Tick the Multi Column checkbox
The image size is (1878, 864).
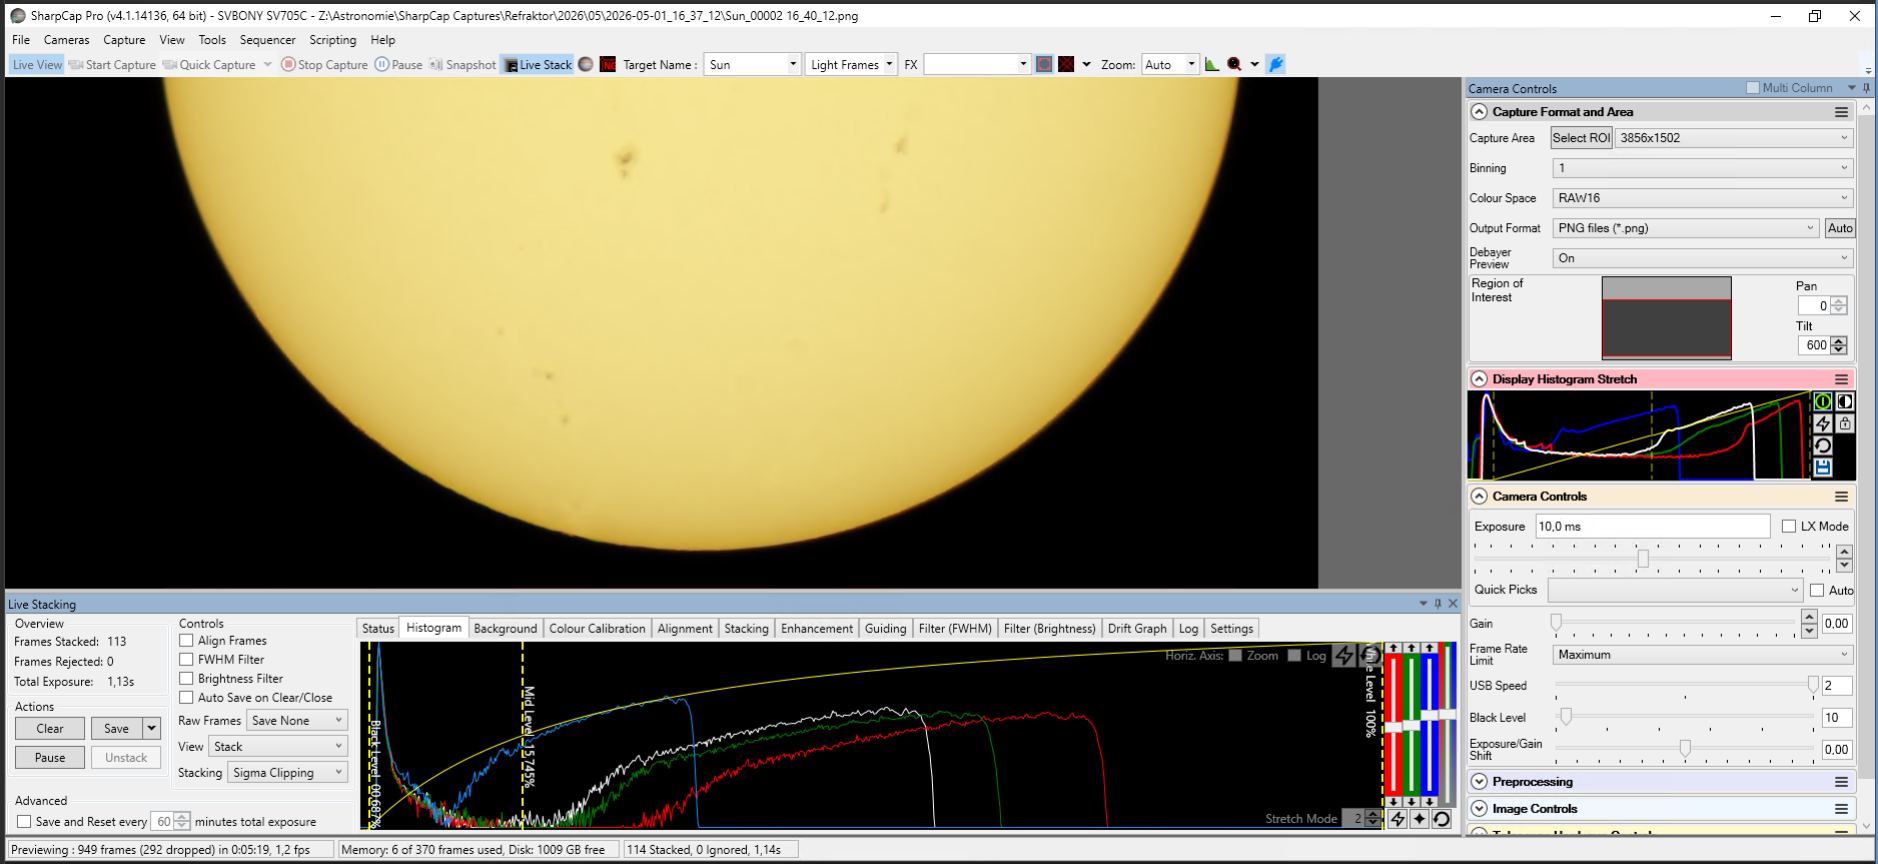pos(1752,88)
